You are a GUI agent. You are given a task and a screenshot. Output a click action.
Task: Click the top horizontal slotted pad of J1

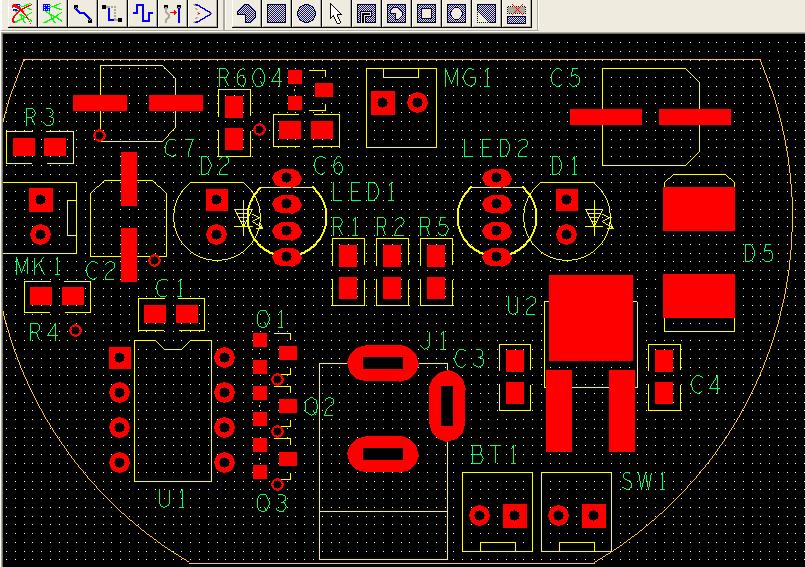(383, 363)
